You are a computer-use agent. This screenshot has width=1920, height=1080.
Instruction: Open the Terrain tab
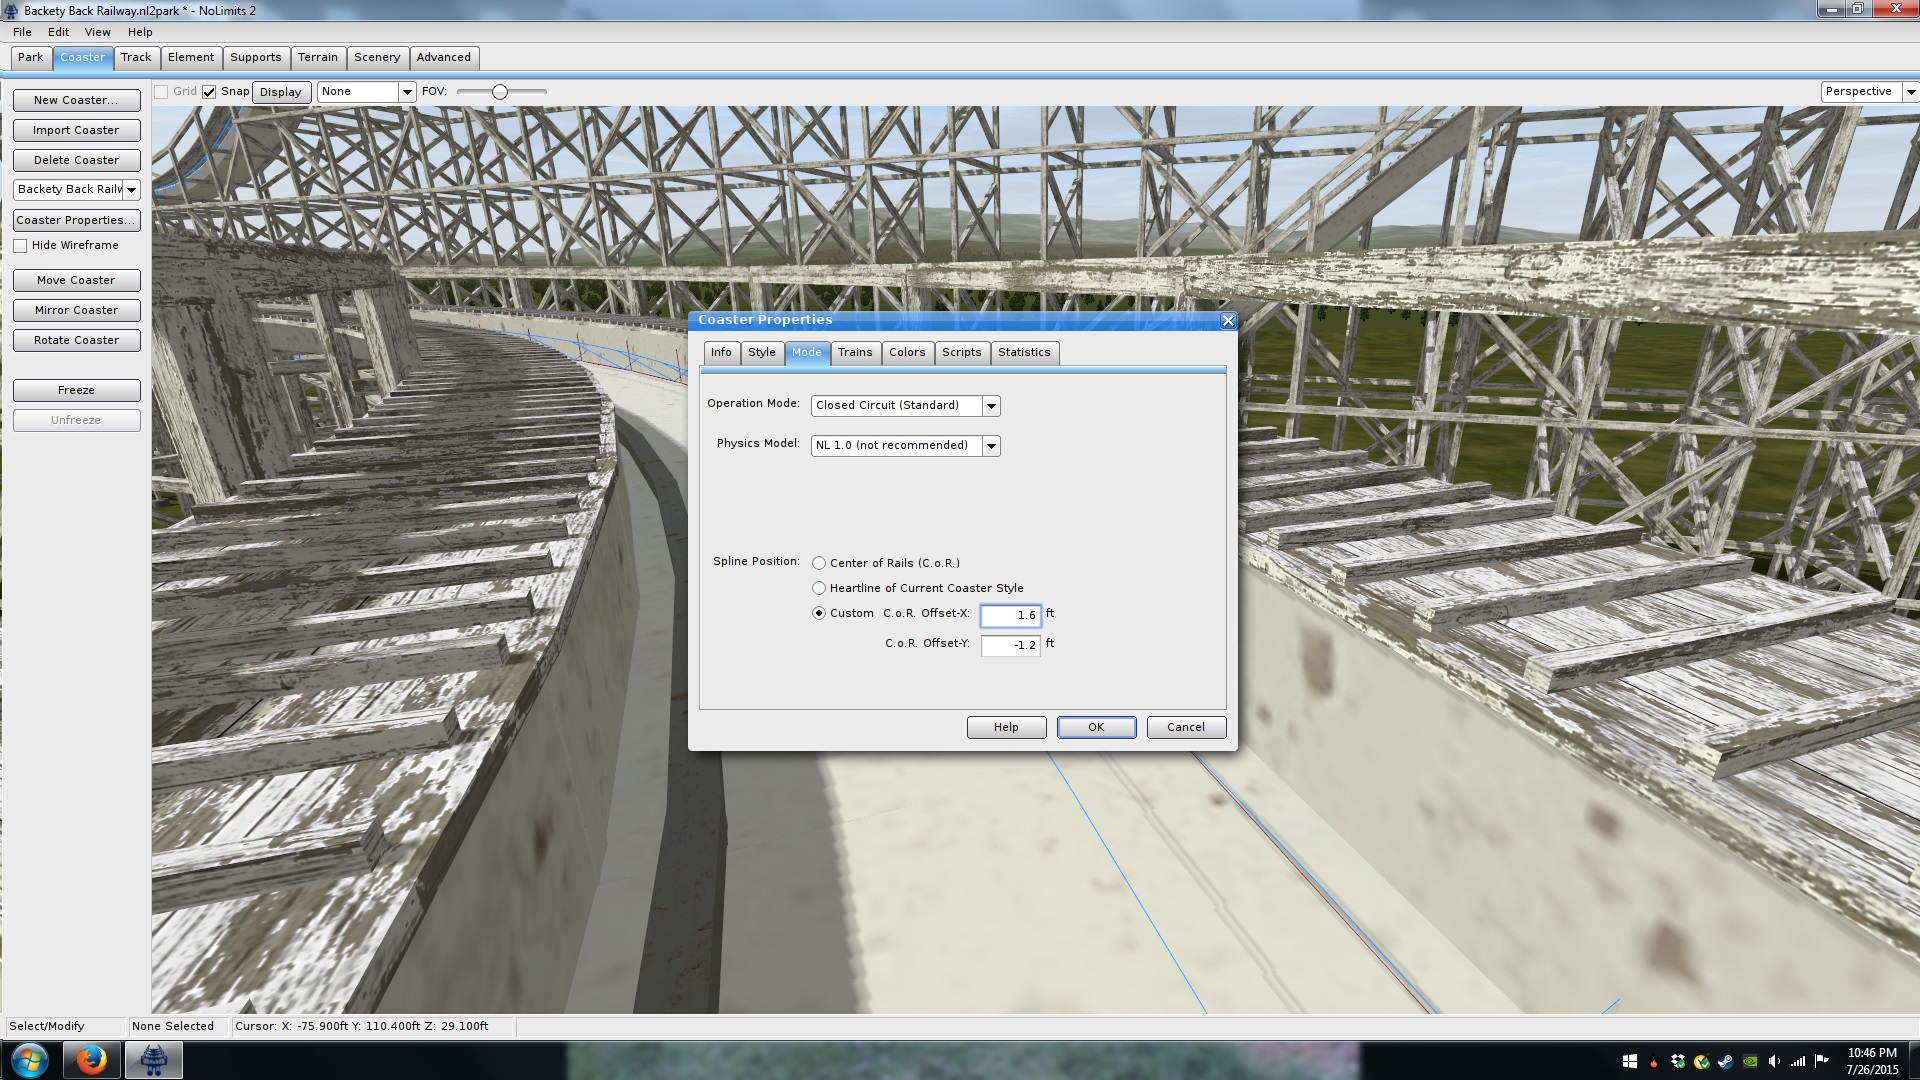(x=317, y=57)
